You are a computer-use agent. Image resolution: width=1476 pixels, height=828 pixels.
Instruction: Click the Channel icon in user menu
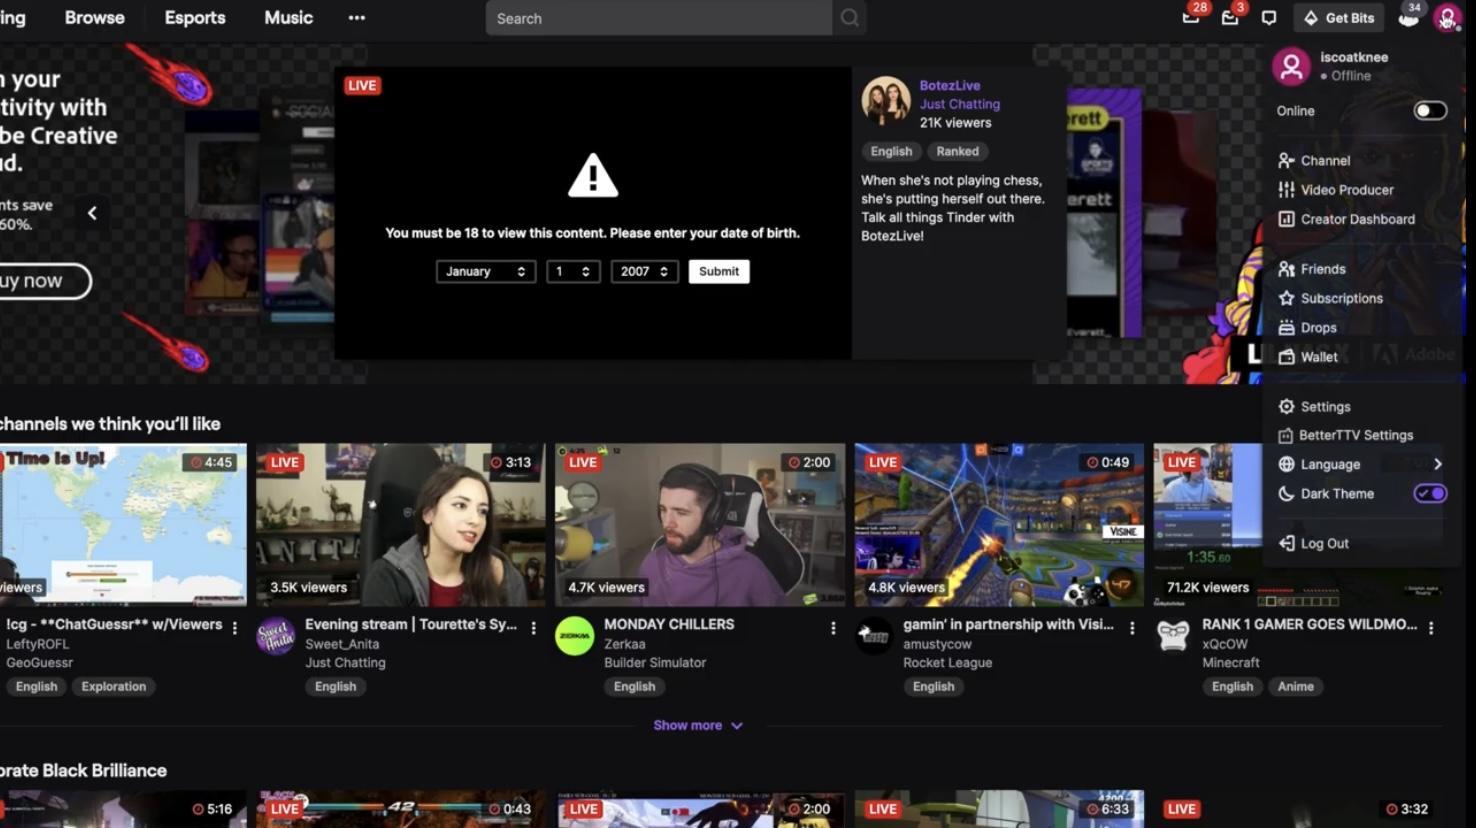point(1286,161)
